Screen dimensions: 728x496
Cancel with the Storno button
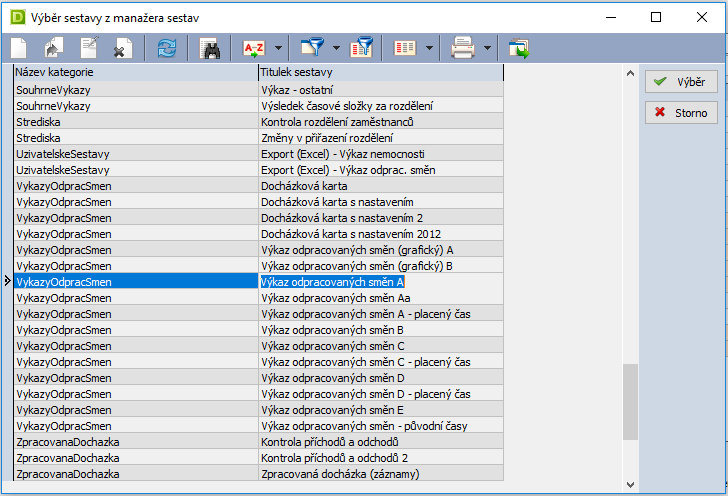click(x=681, y=112)
